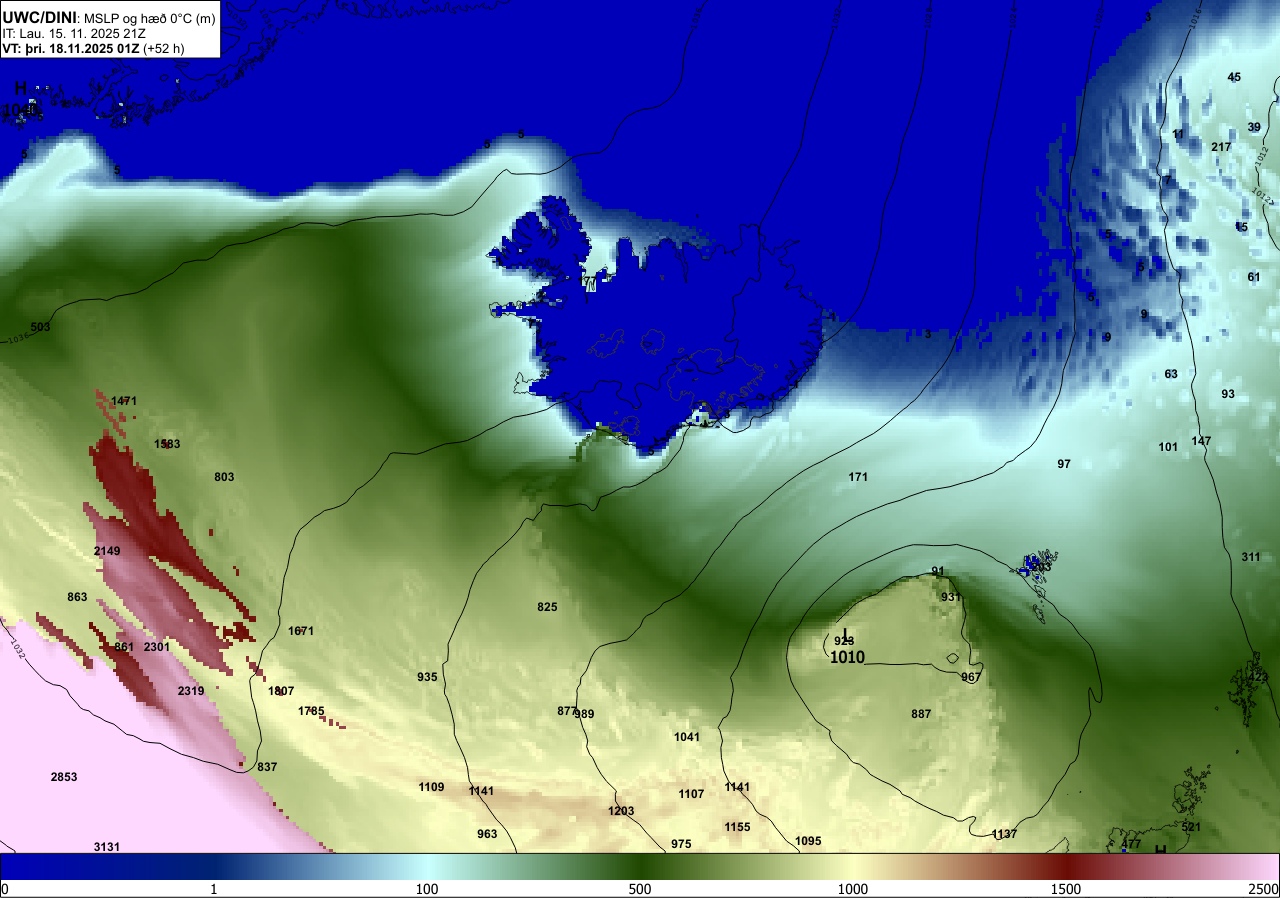Click the map value 2853
Image resolution: width=1280 pixels, height=898 pixels.
(x=64, y=777)
